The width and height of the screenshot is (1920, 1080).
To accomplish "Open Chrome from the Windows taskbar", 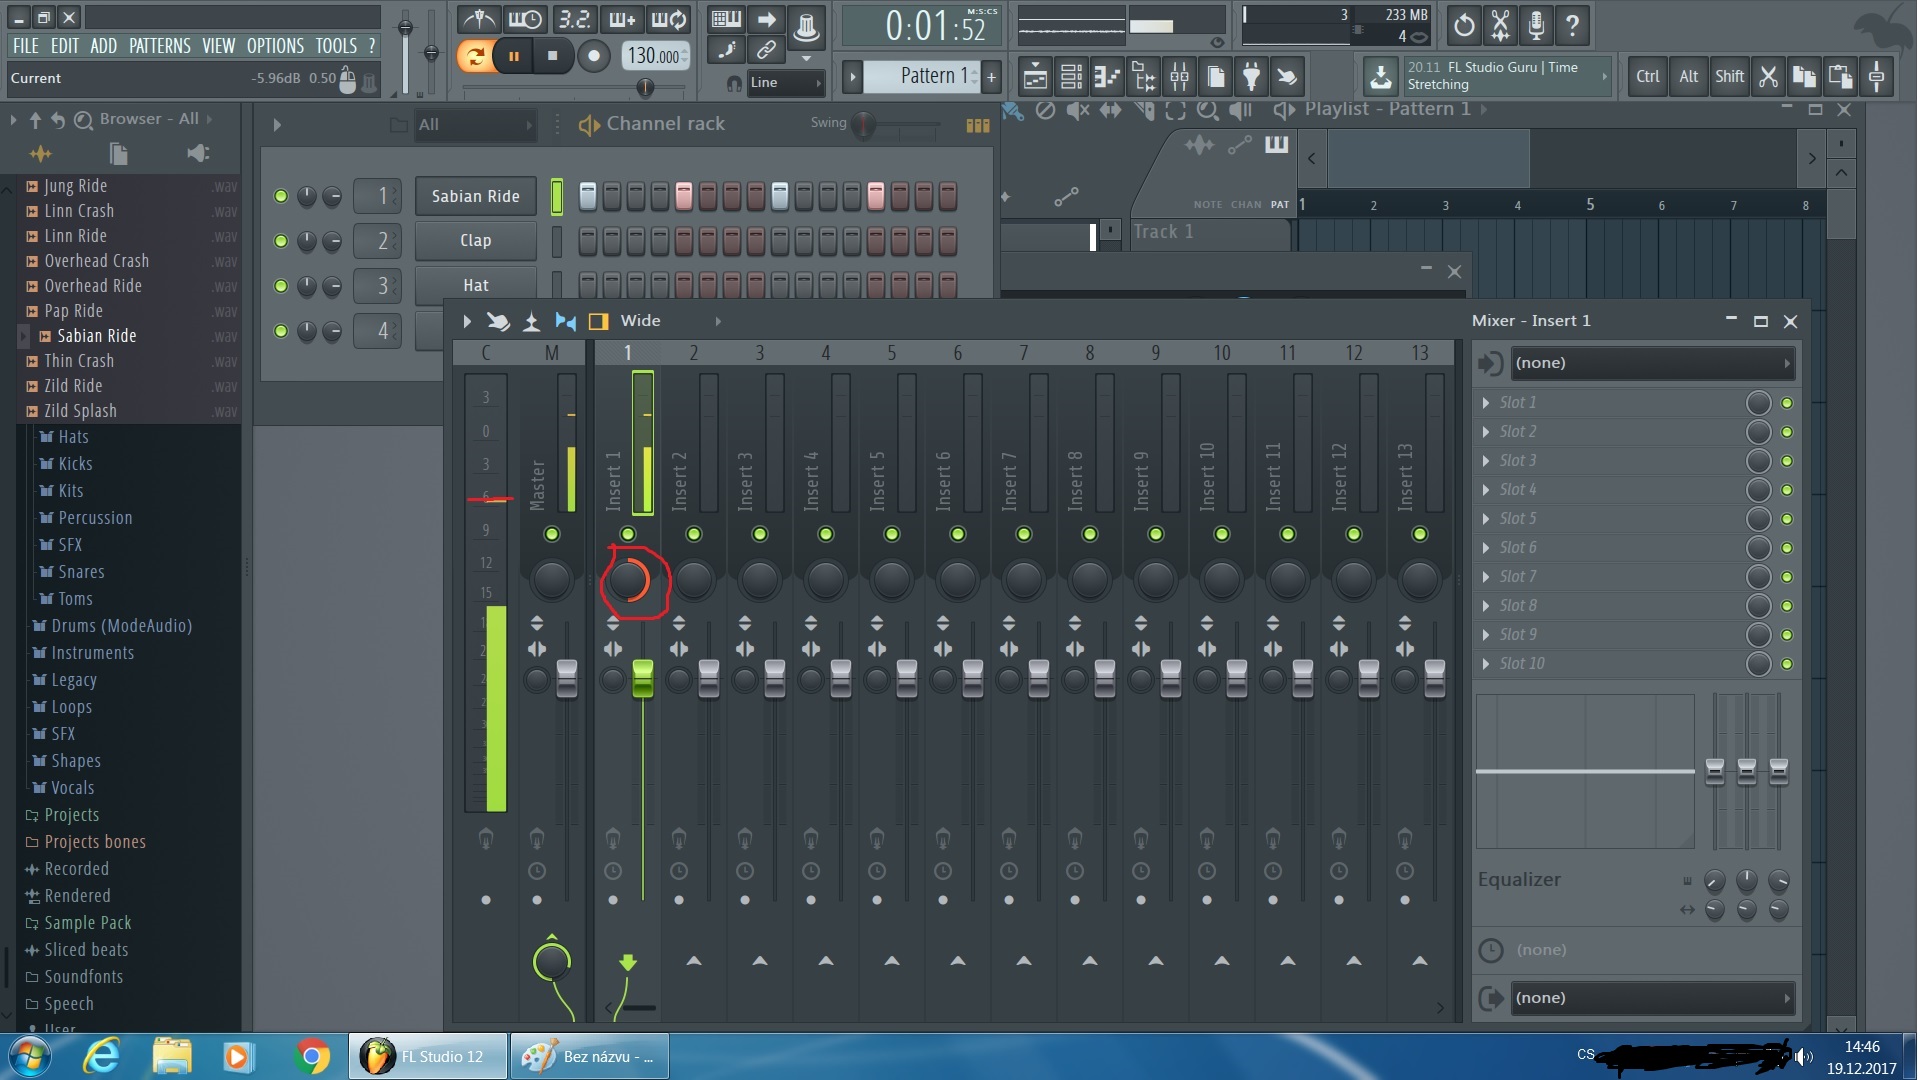I will pos(312,1056).
